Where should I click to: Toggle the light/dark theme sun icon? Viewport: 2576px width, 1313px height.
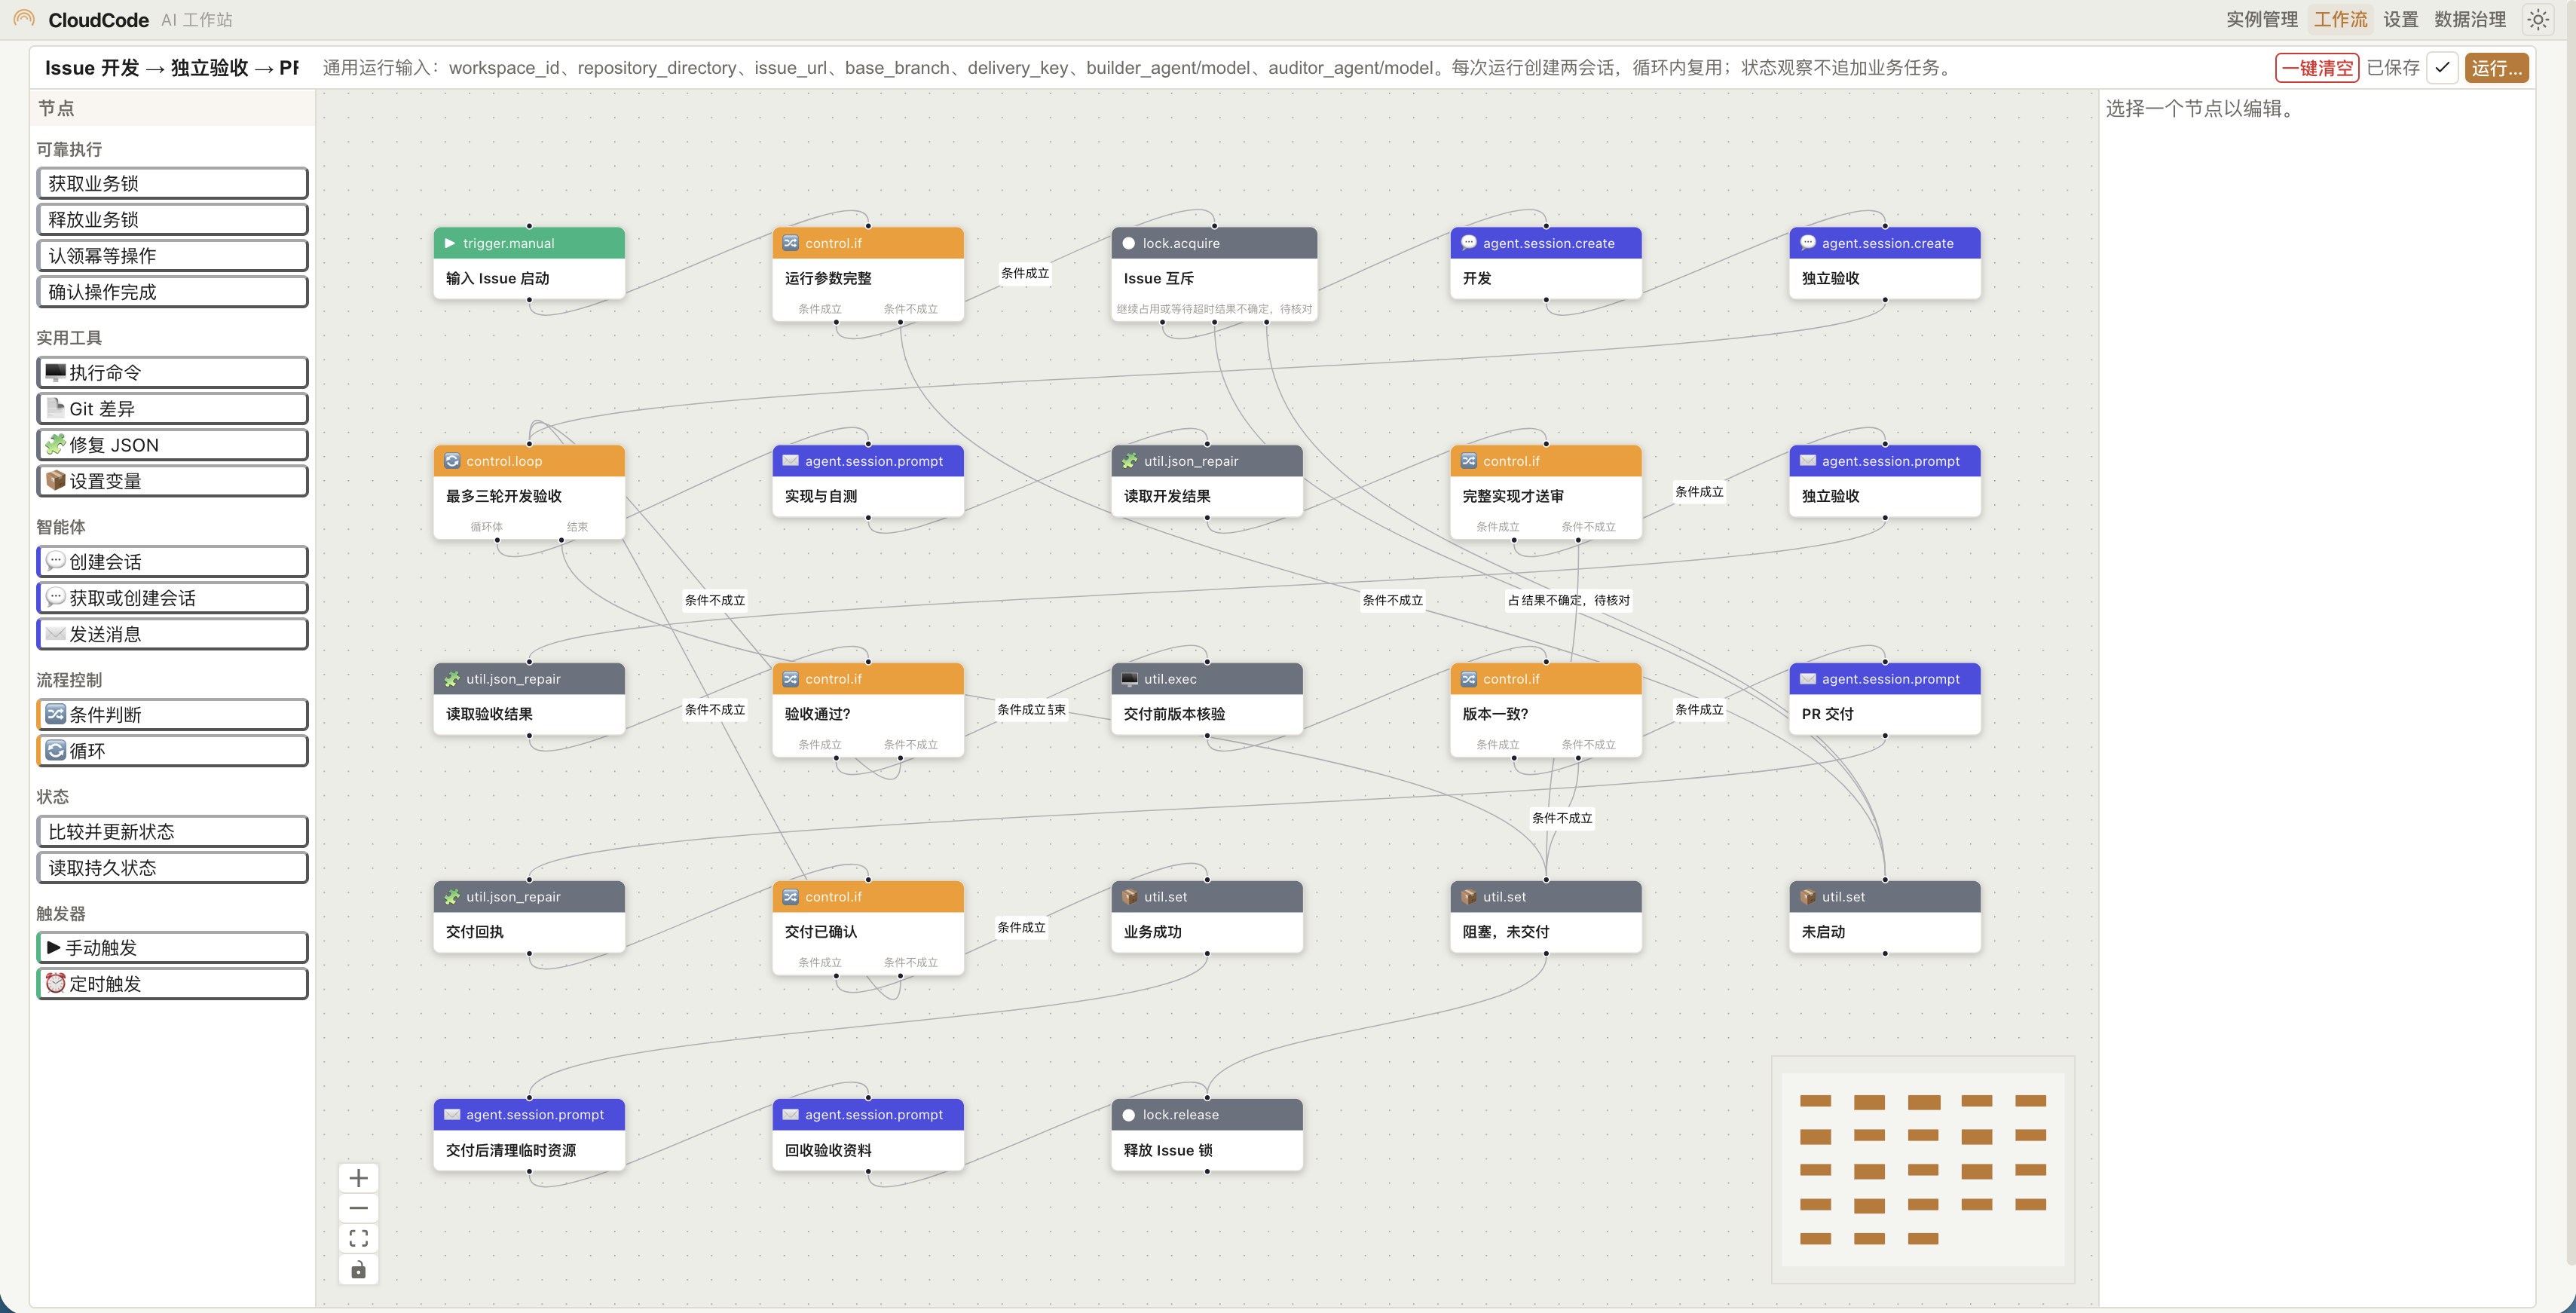pyautogui.click(x=2537, y=19)
